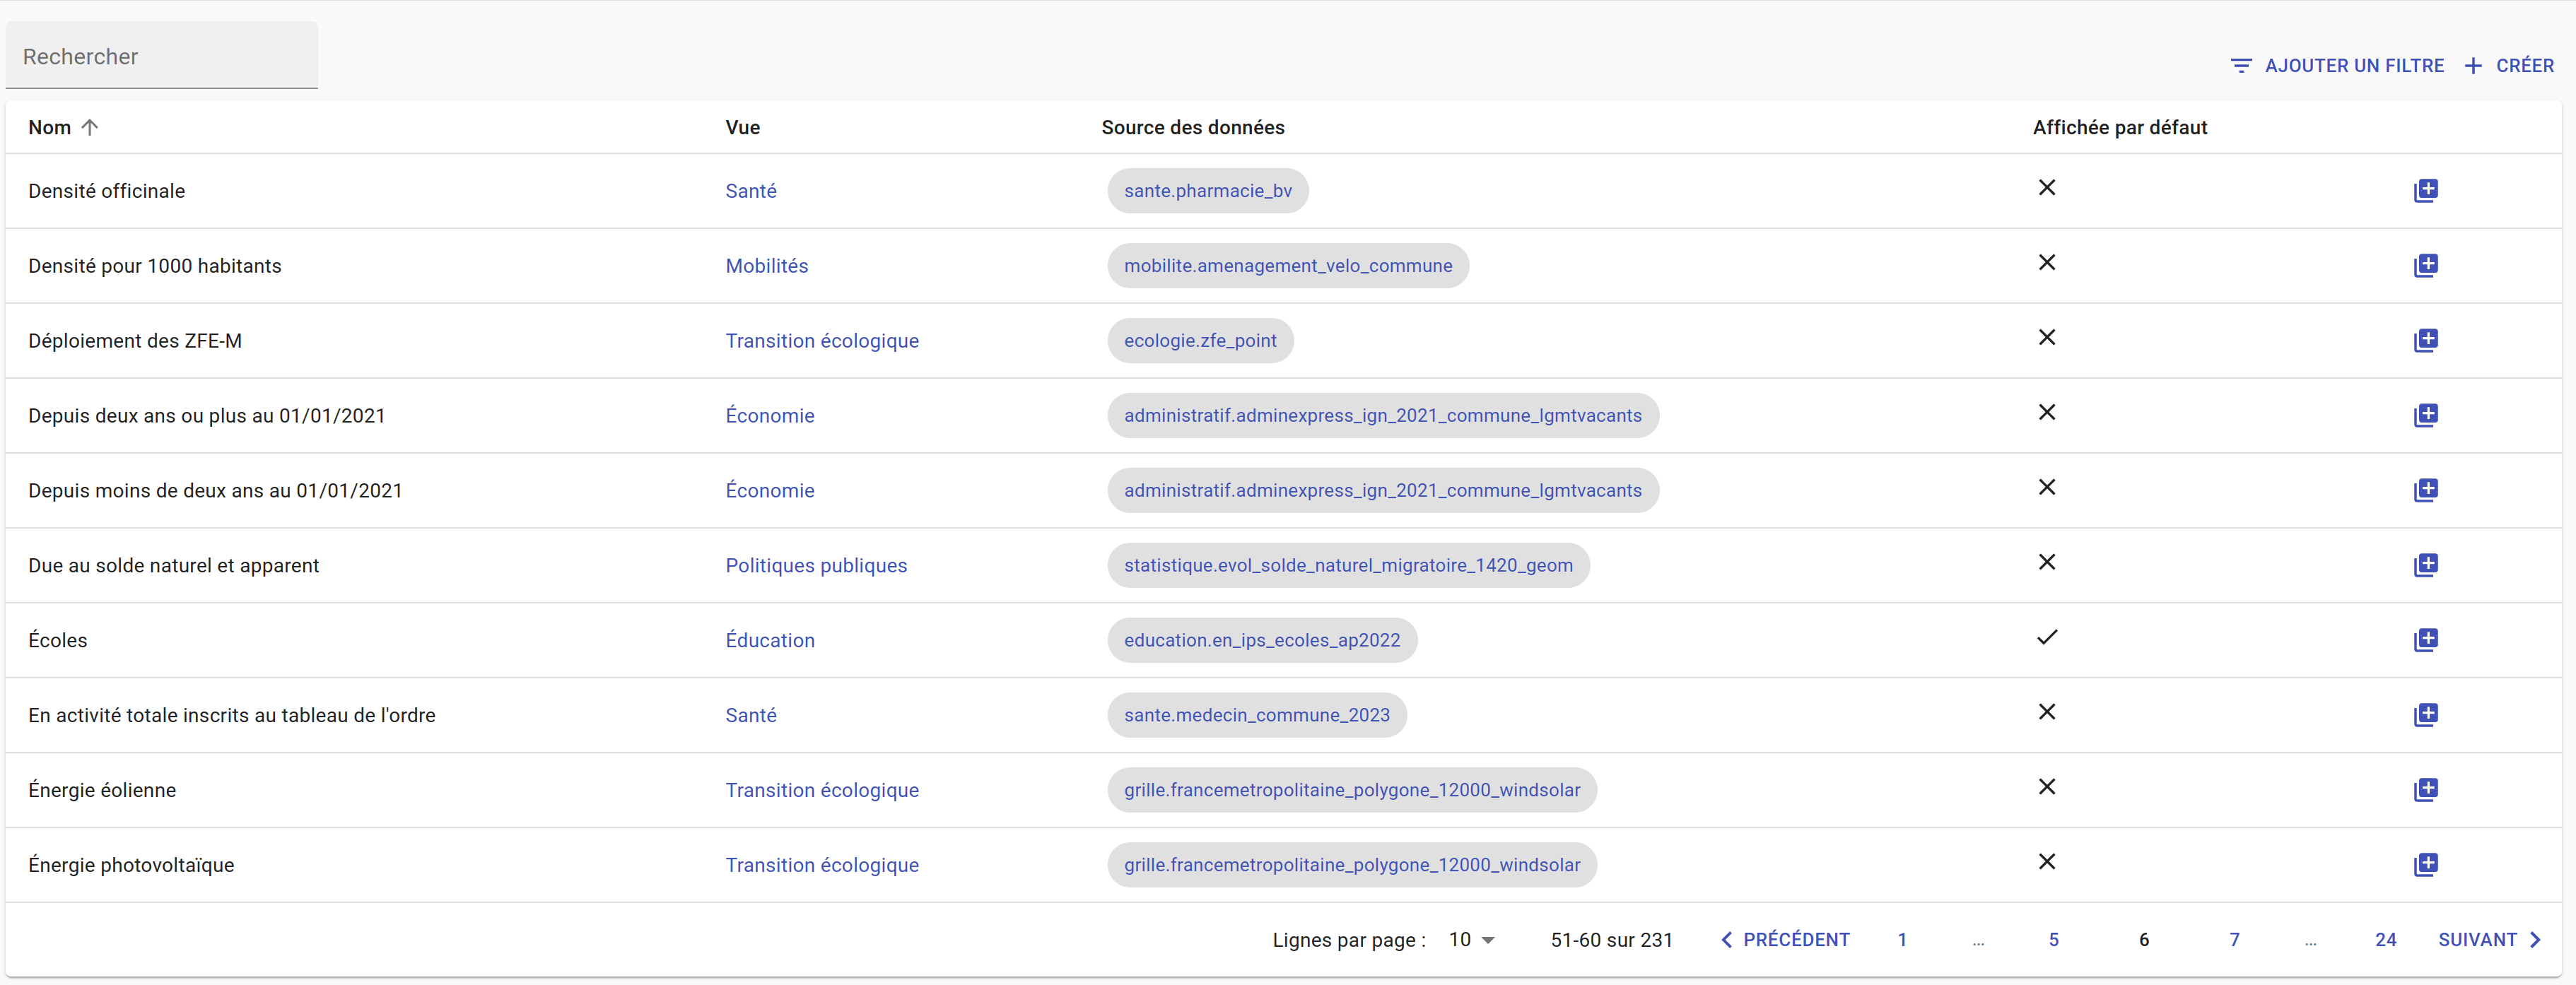The height and width of the screenshot is (985, 2576).
Task: Open lgmtvacants source chip in Depuis moins row
Action: pos(1383,491)
